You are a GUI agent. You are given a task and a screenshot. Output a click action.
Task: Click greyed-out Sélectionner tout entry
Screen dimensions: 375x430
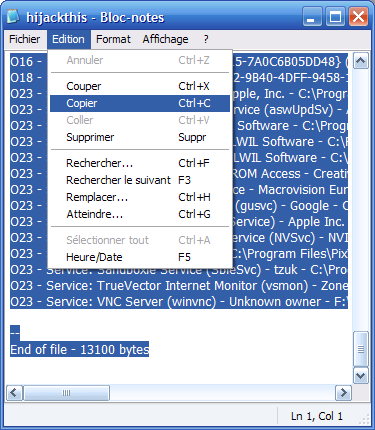pyautogui.click(x=140, y=240)
